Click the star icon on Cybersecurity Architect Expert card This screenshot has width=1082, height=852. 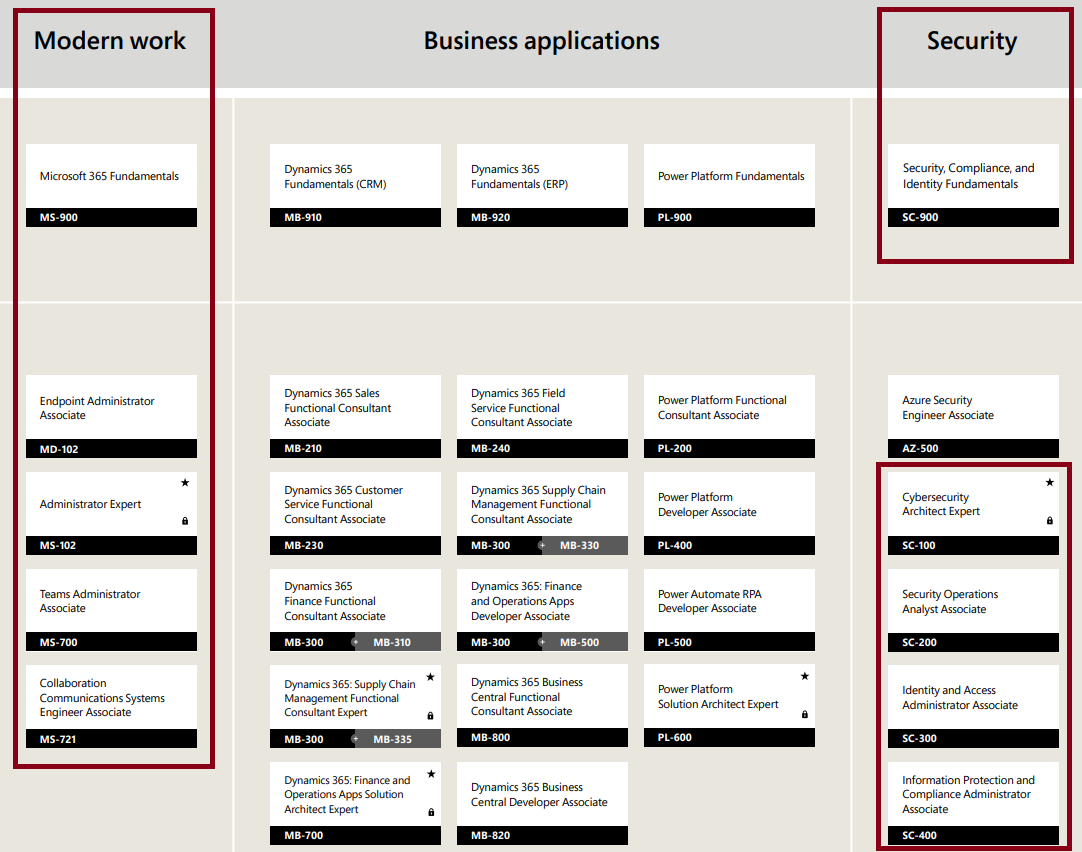pyautogui.click(x=1050, y=483)
